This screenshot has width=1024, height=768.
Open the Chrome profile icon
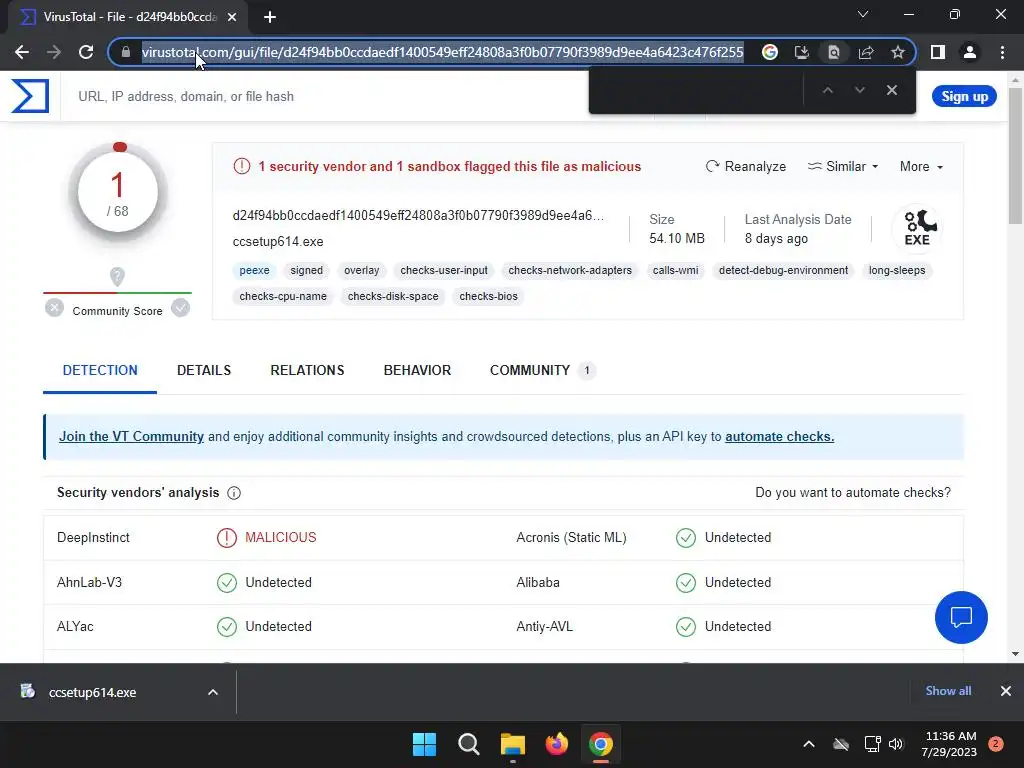point(970,52)
